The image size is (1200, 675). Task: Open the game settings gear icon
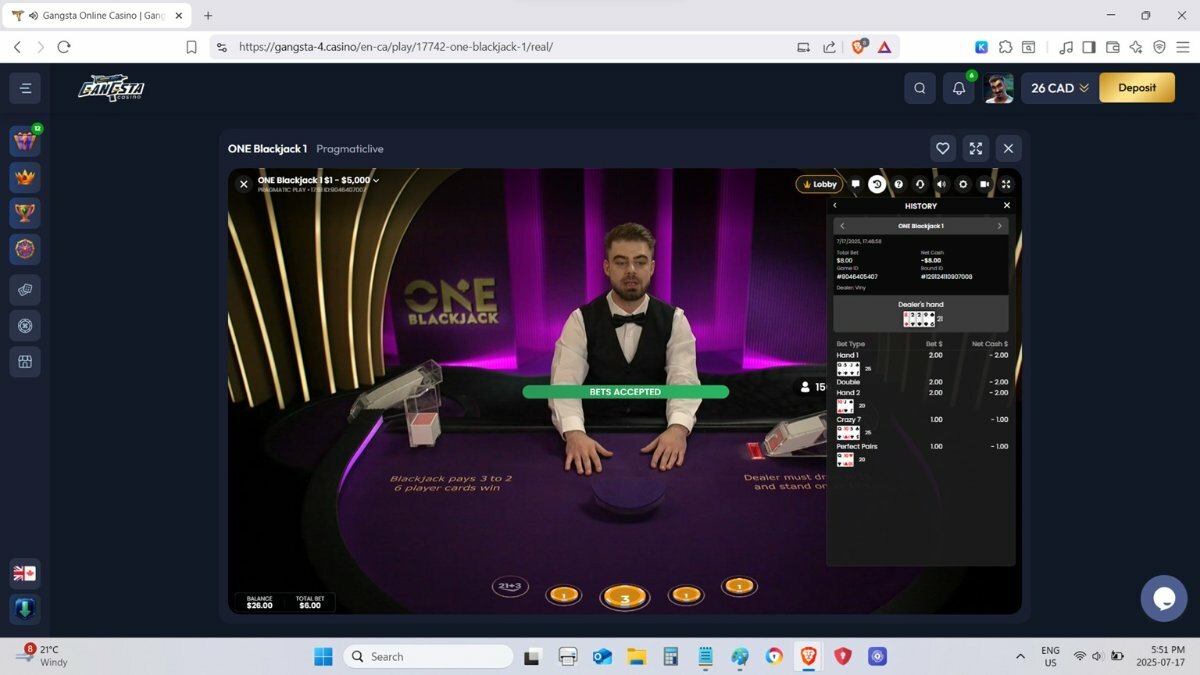(963, 184)
